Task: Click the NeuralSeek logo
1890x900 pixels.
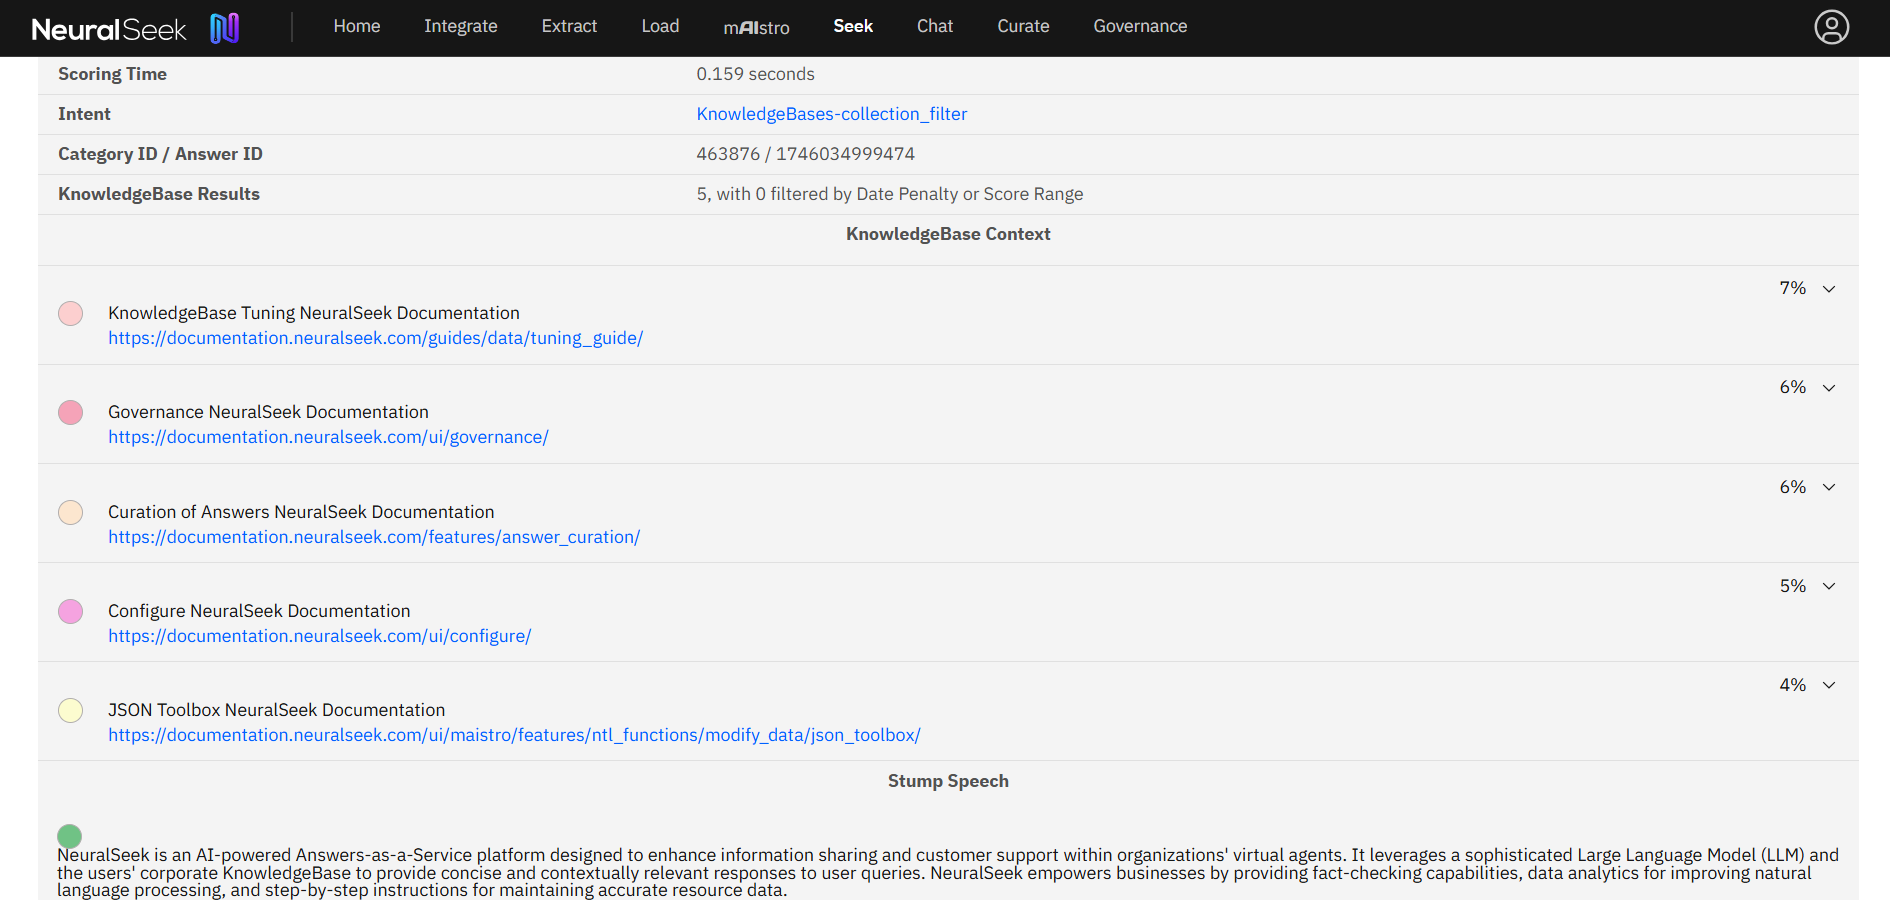Action: pos(135,28)
